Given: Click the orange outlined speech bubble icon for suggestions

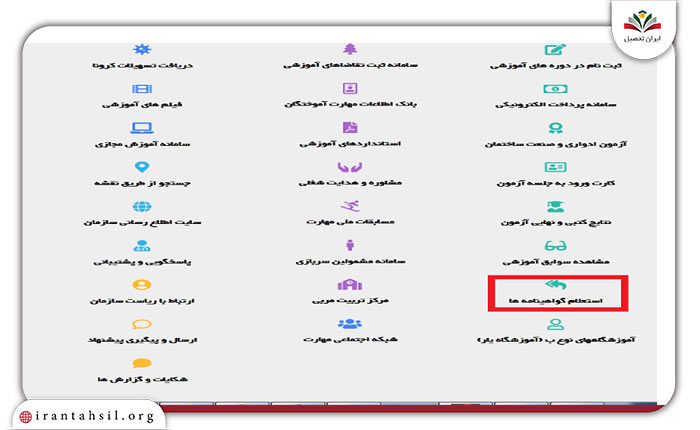Looking at the screenshot, I should tap(142, 324).
